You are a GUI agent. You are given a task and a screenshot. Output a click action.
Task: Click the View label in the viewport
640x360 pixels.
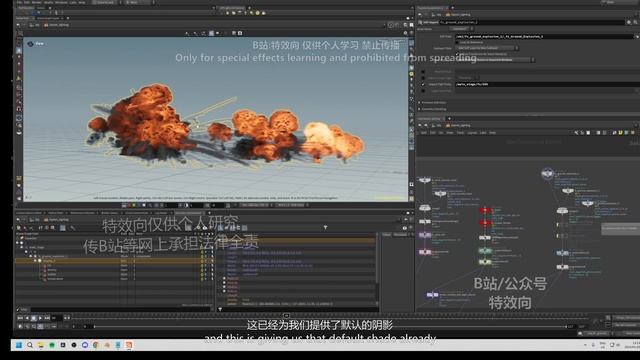[39, 44]
